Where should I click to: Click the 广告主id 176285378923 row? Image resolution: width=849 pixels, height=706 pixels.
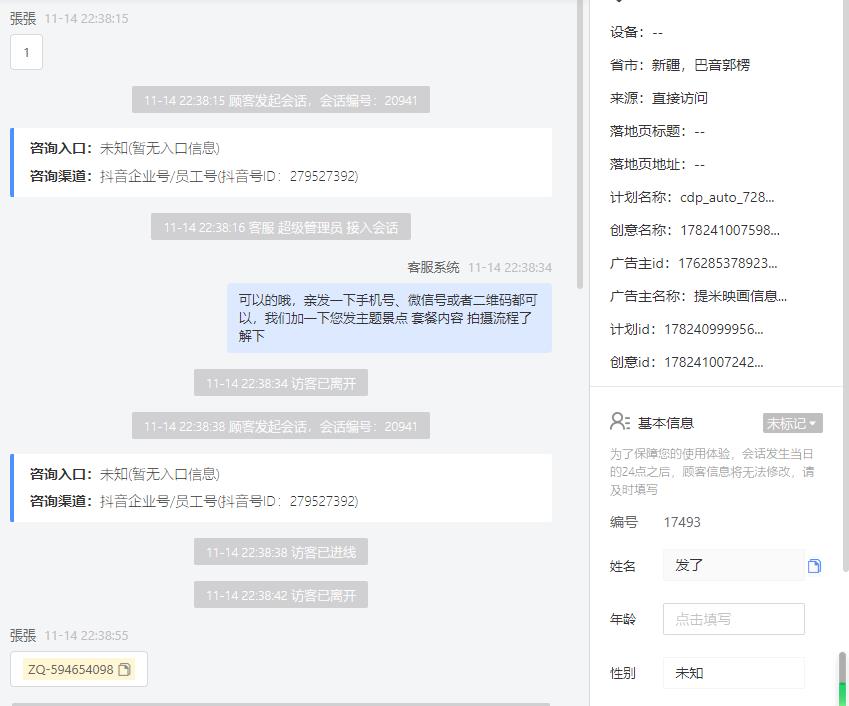pyautogui.click(x=694, y=263)
